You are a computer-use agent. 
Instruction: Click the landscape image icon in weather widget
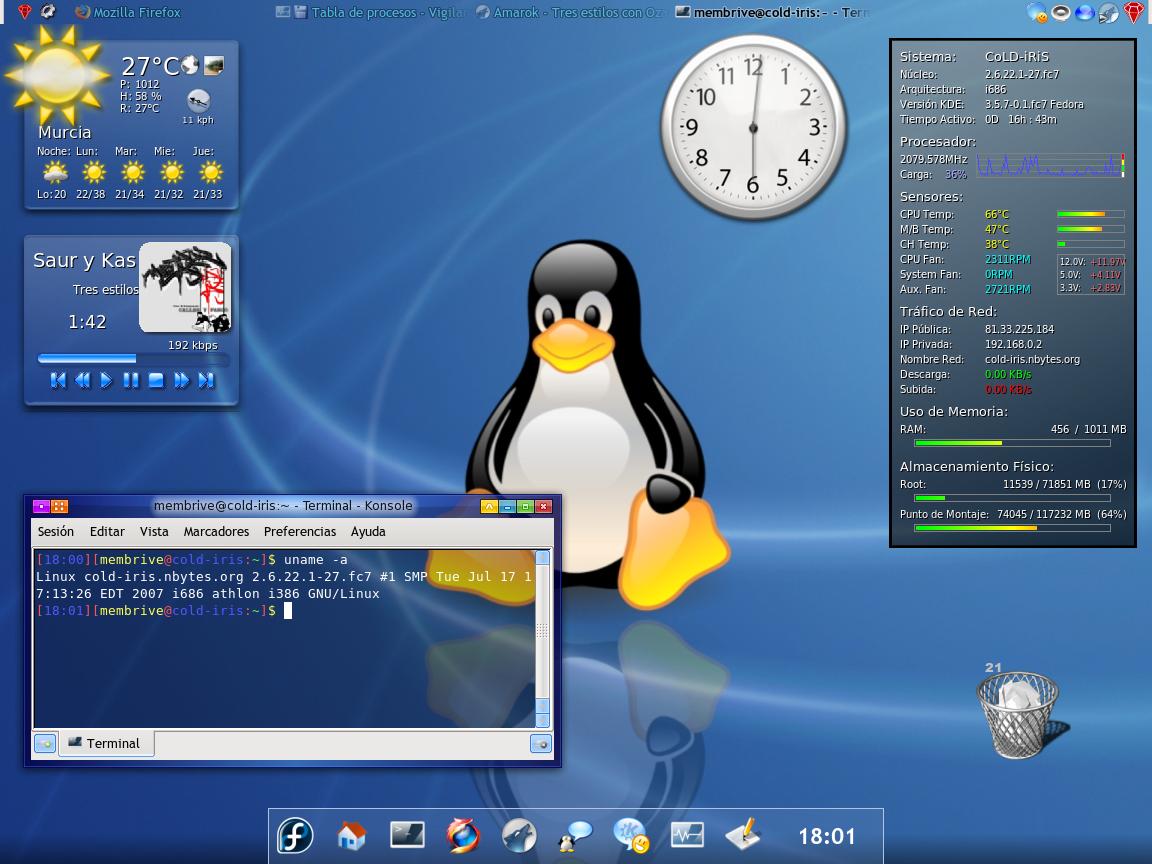tap(214, 65)
